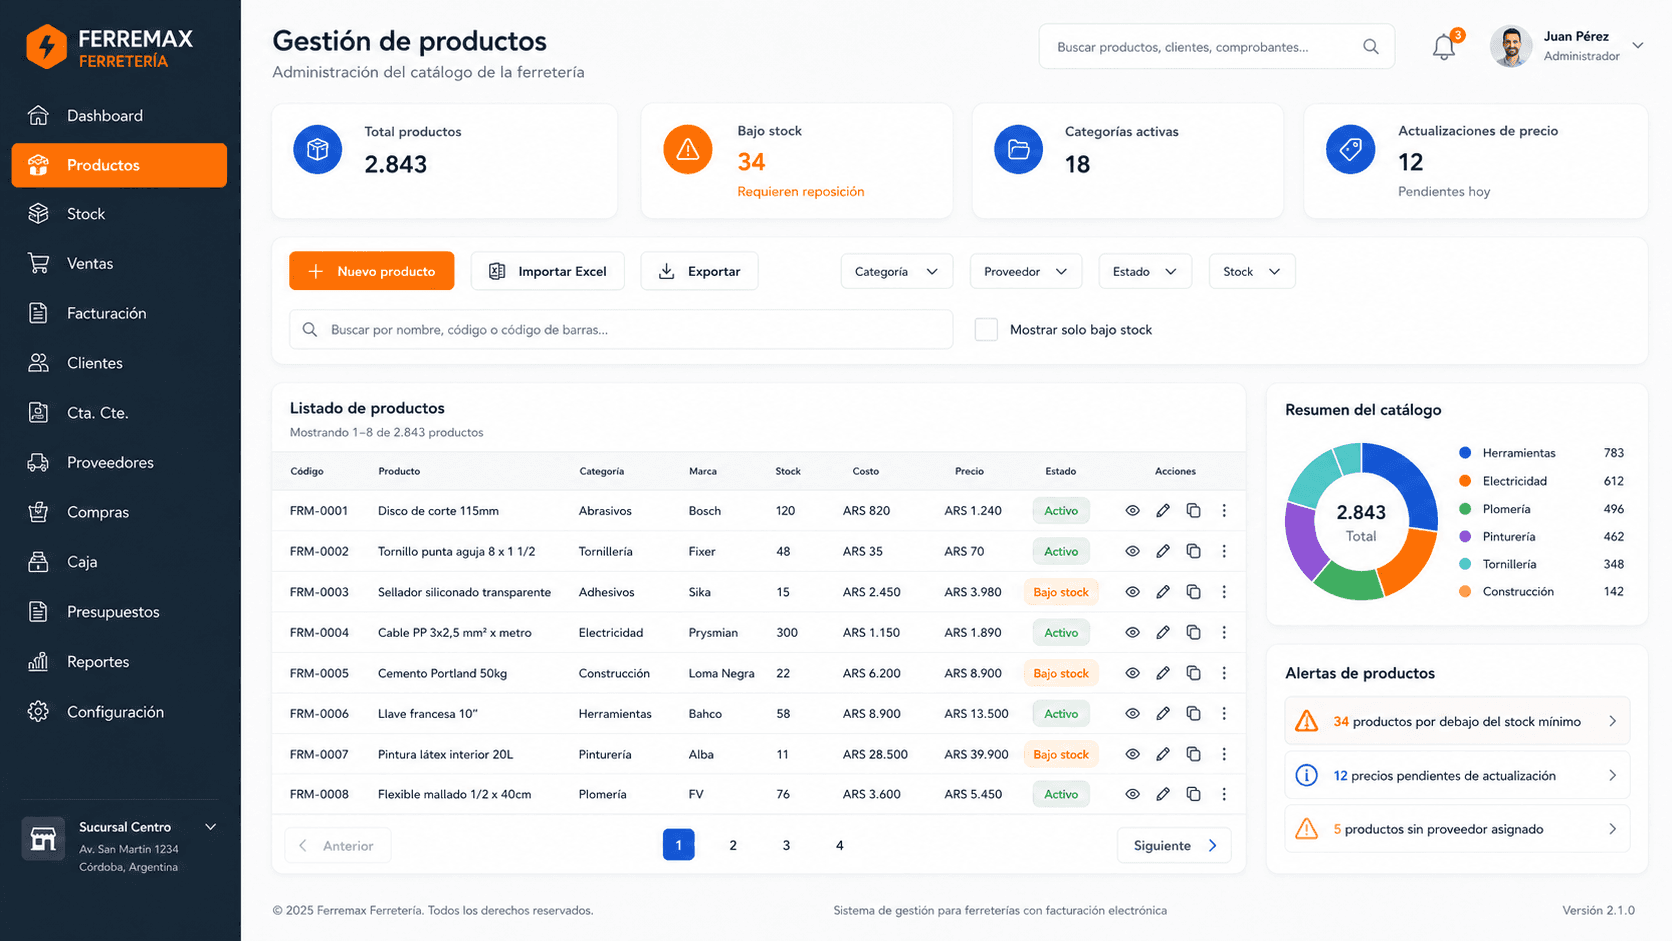This screenshot has height=941, width=1672.
Task: Open kebab menu for FRM-0008
Action: click(1224, 794)
